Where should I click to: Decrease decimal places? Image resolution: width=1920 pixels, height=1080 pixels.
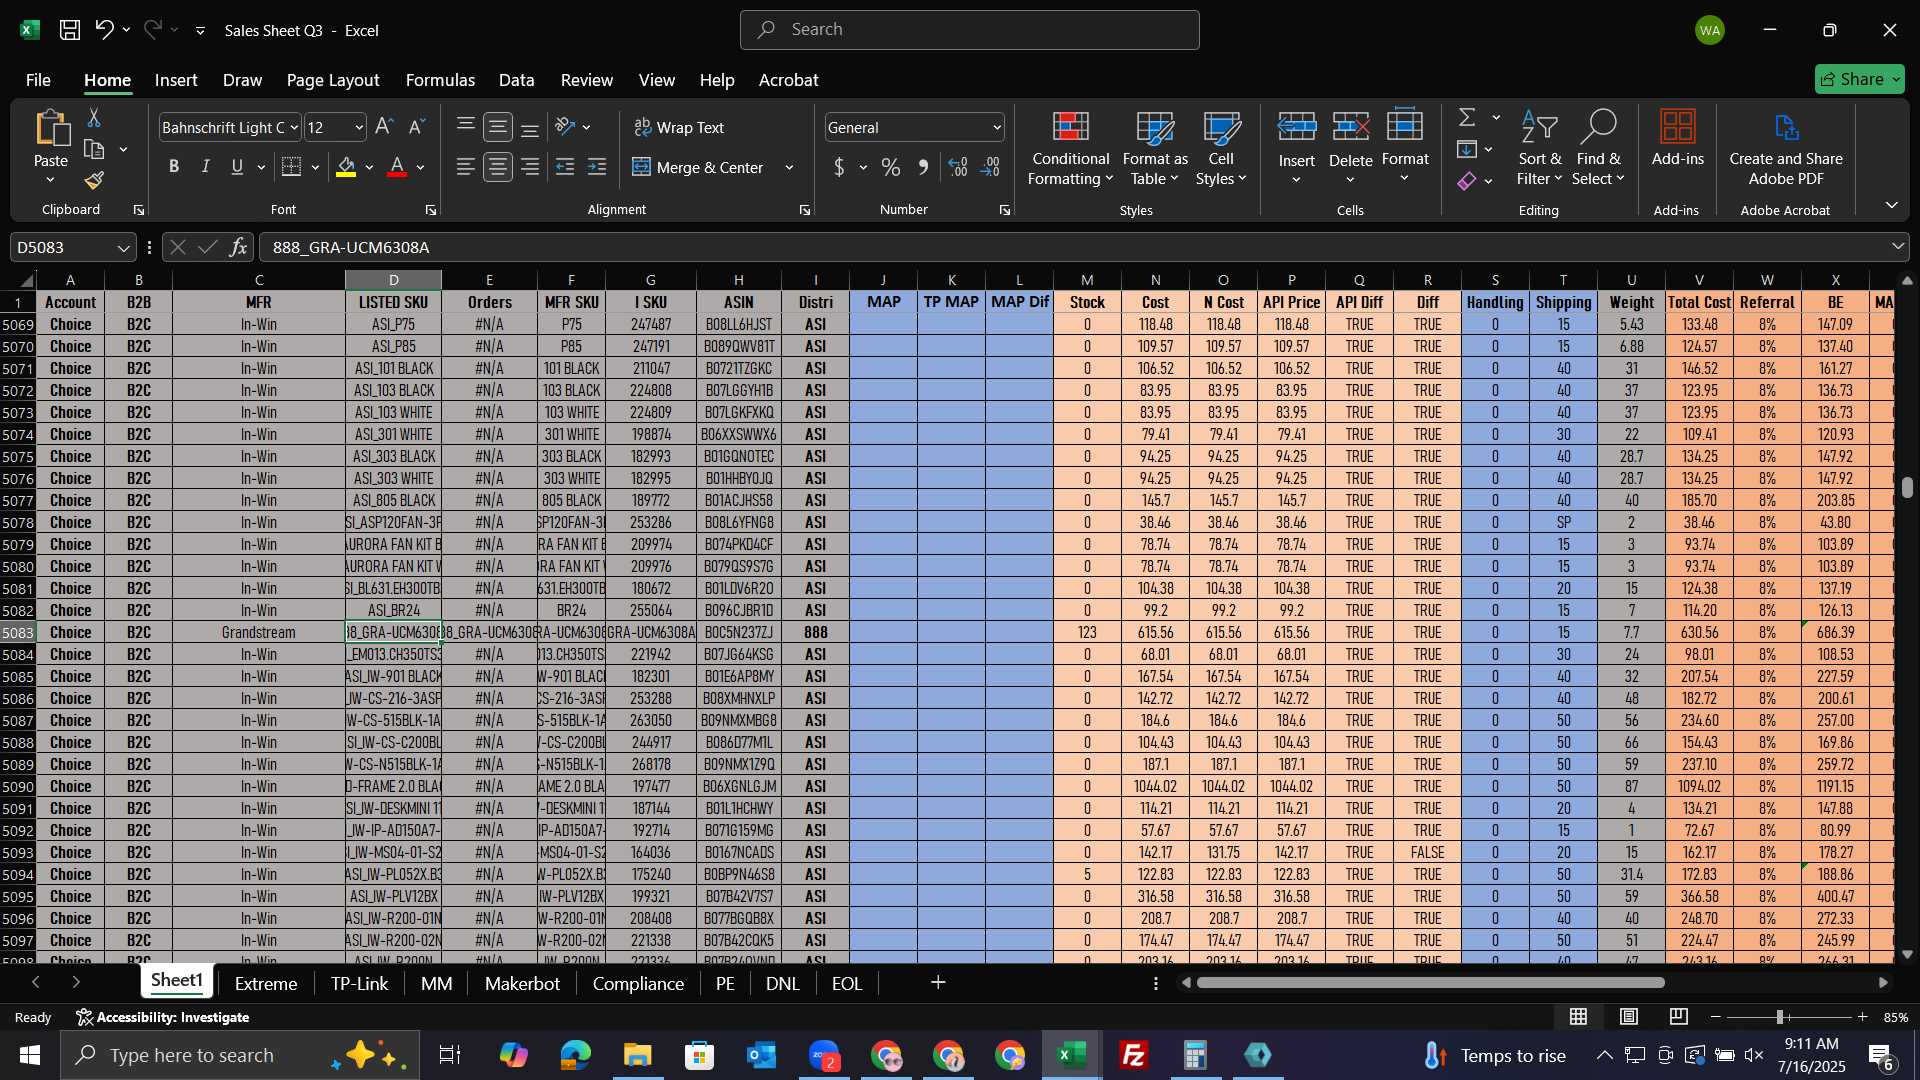[x=990, y=167]
